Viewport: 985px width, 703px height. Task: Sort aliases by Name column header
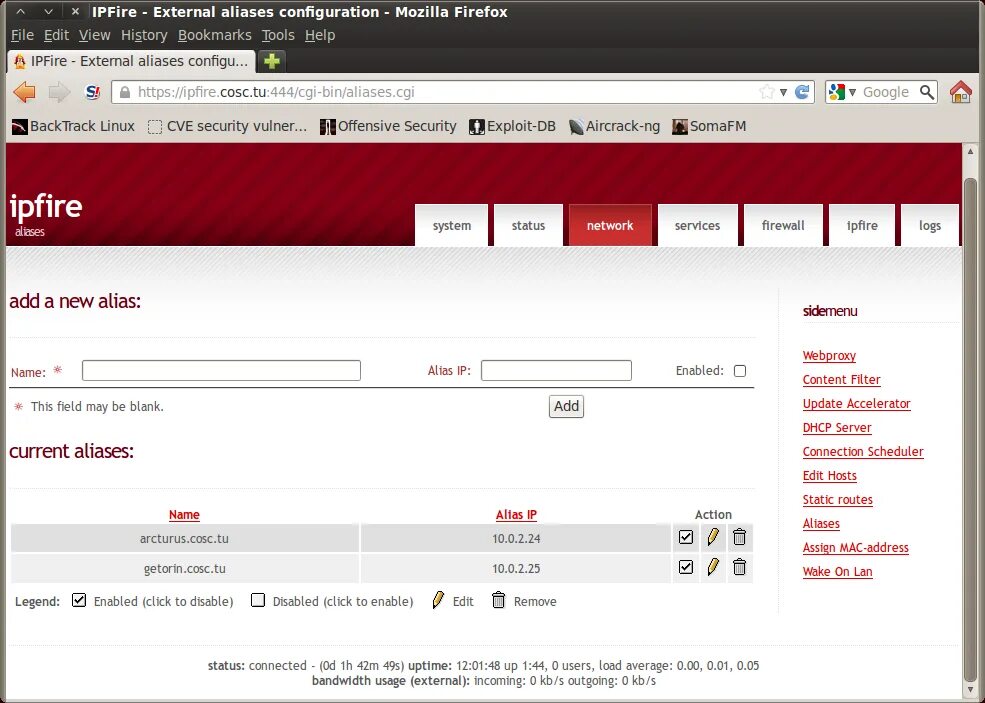coord(184,515)
